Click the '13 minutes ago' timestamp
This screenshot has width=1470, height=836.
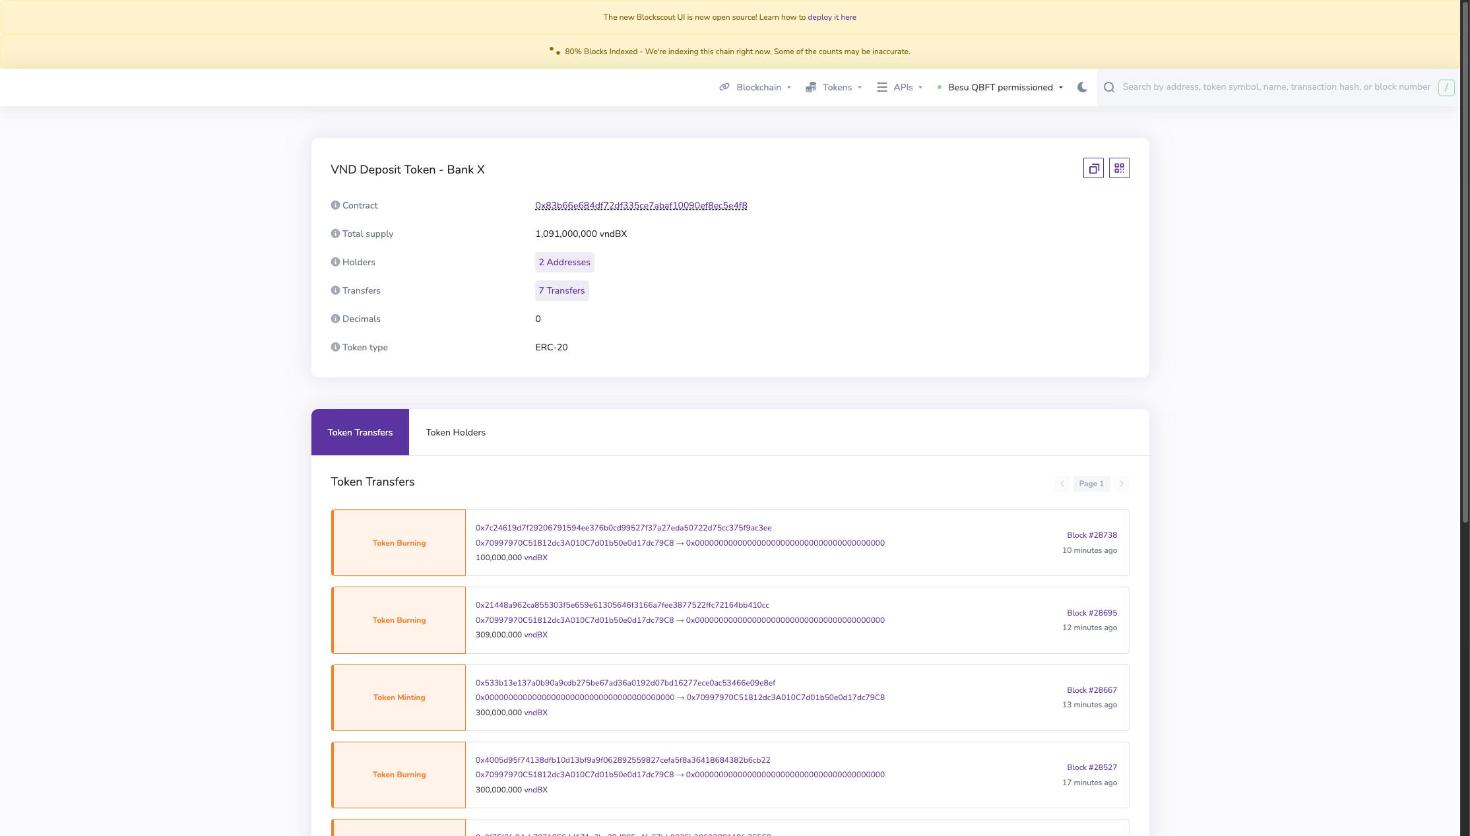(1089, 704)
